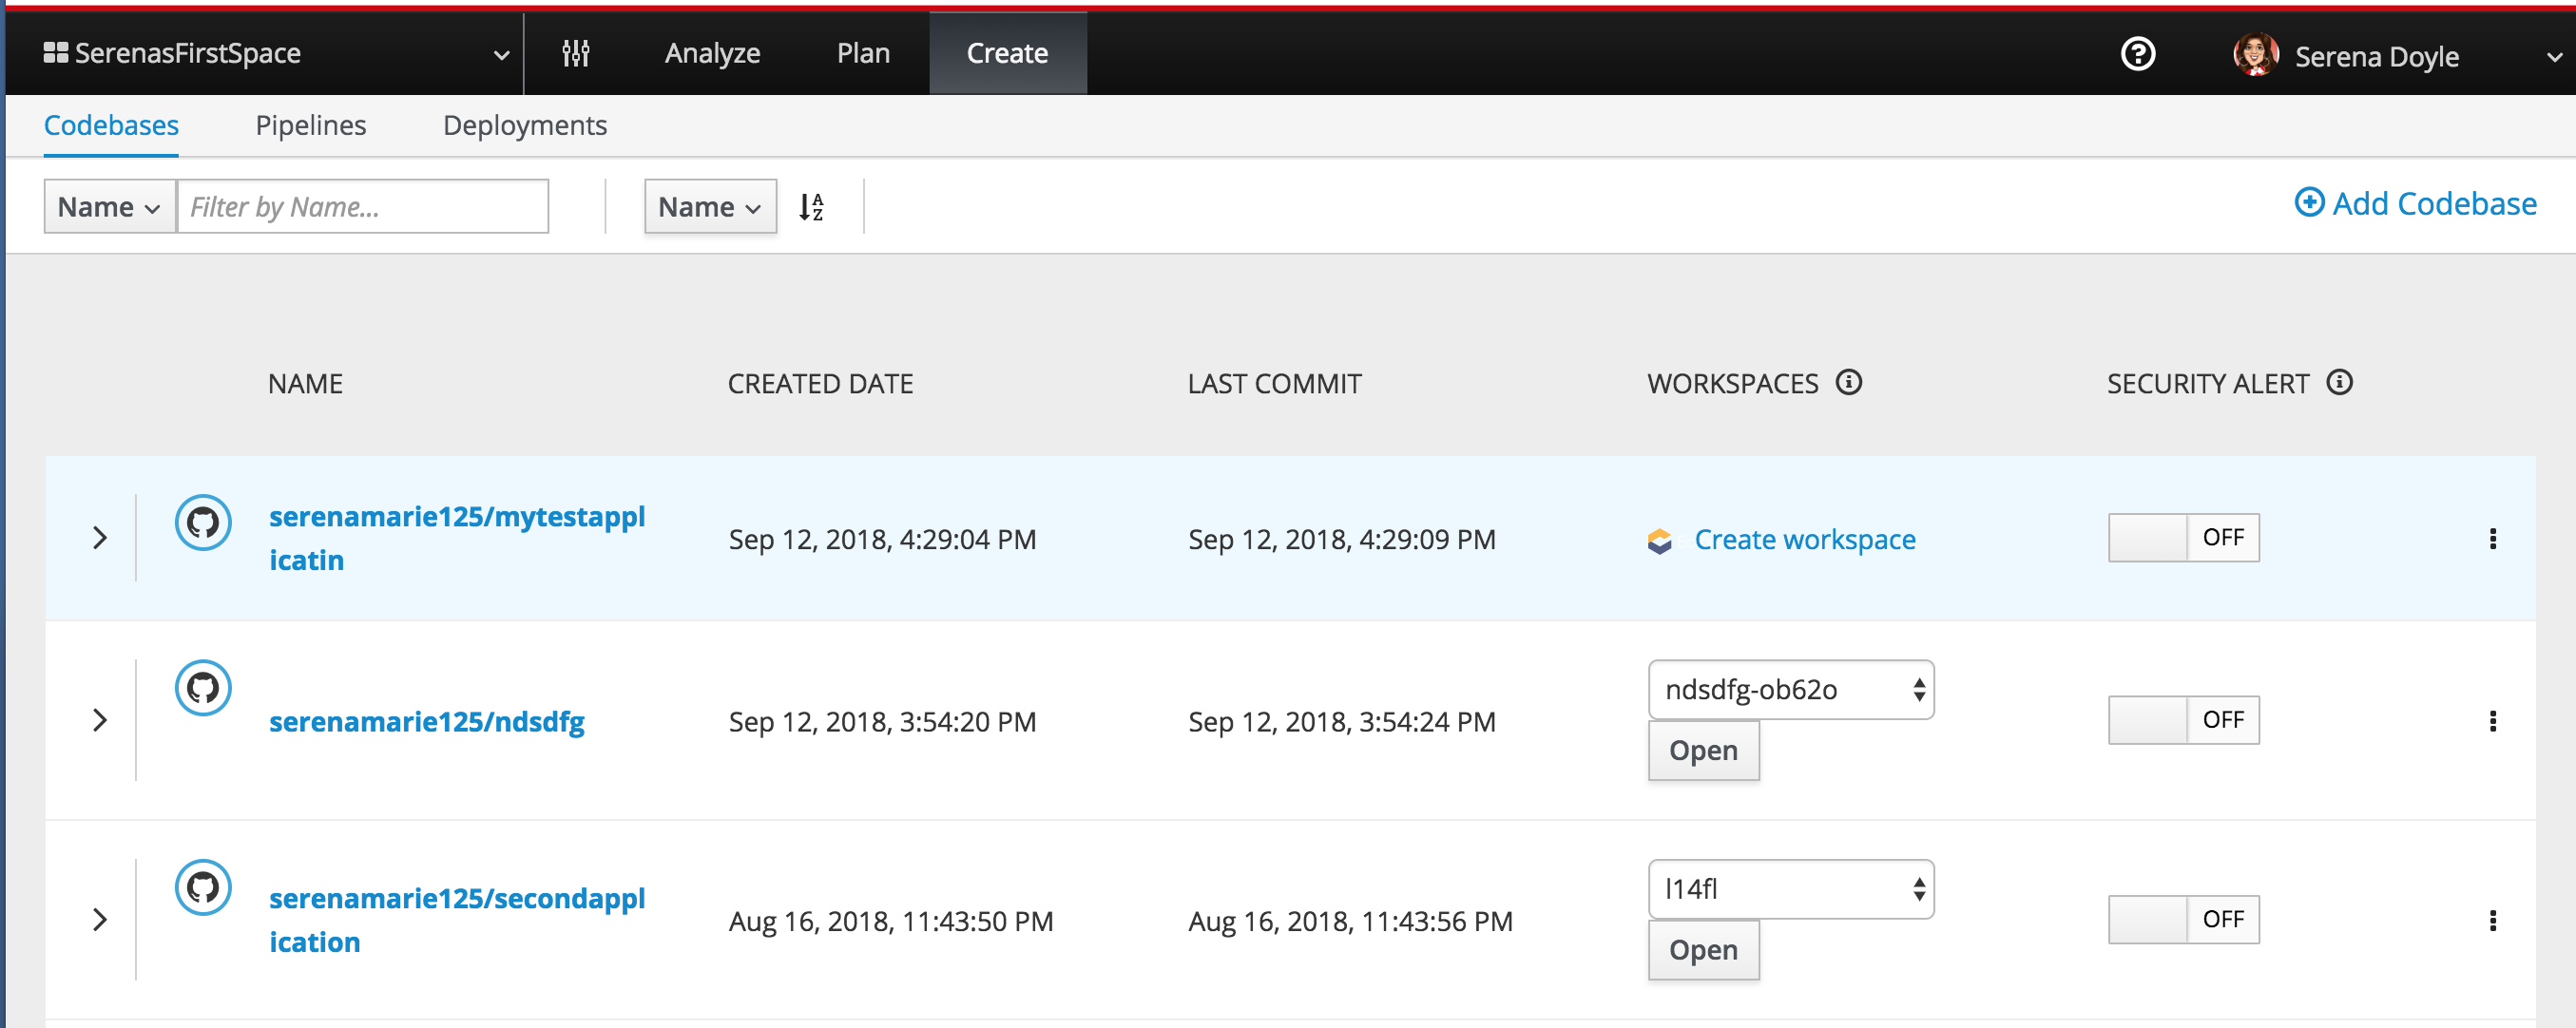Click inside the Filter by Name field
This screenshot has height=1028, width=2576.
(x=362, y=206)
